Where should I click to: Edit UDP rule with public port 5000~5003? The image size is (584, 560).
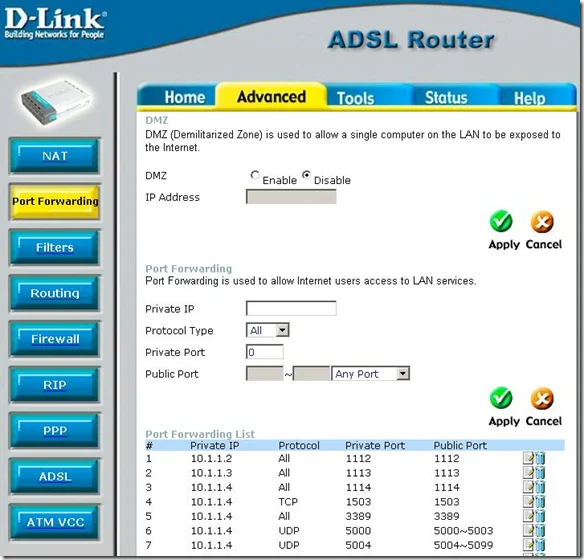[x=529, y=531]
